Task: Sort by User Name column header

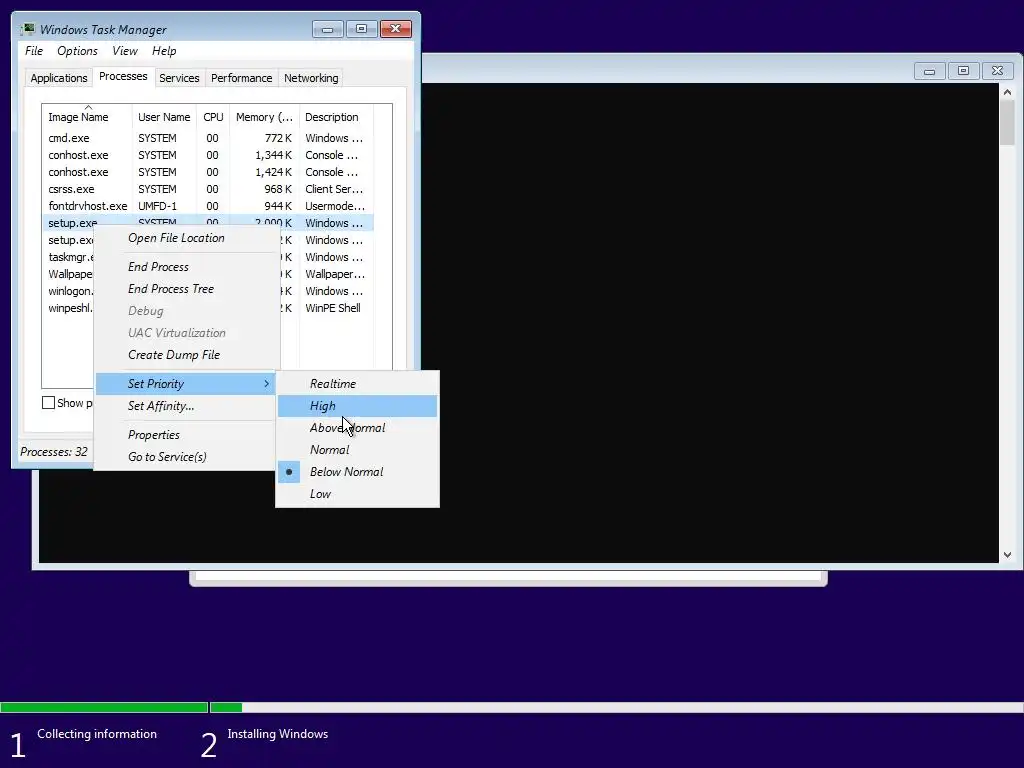Action: (165, 117)
